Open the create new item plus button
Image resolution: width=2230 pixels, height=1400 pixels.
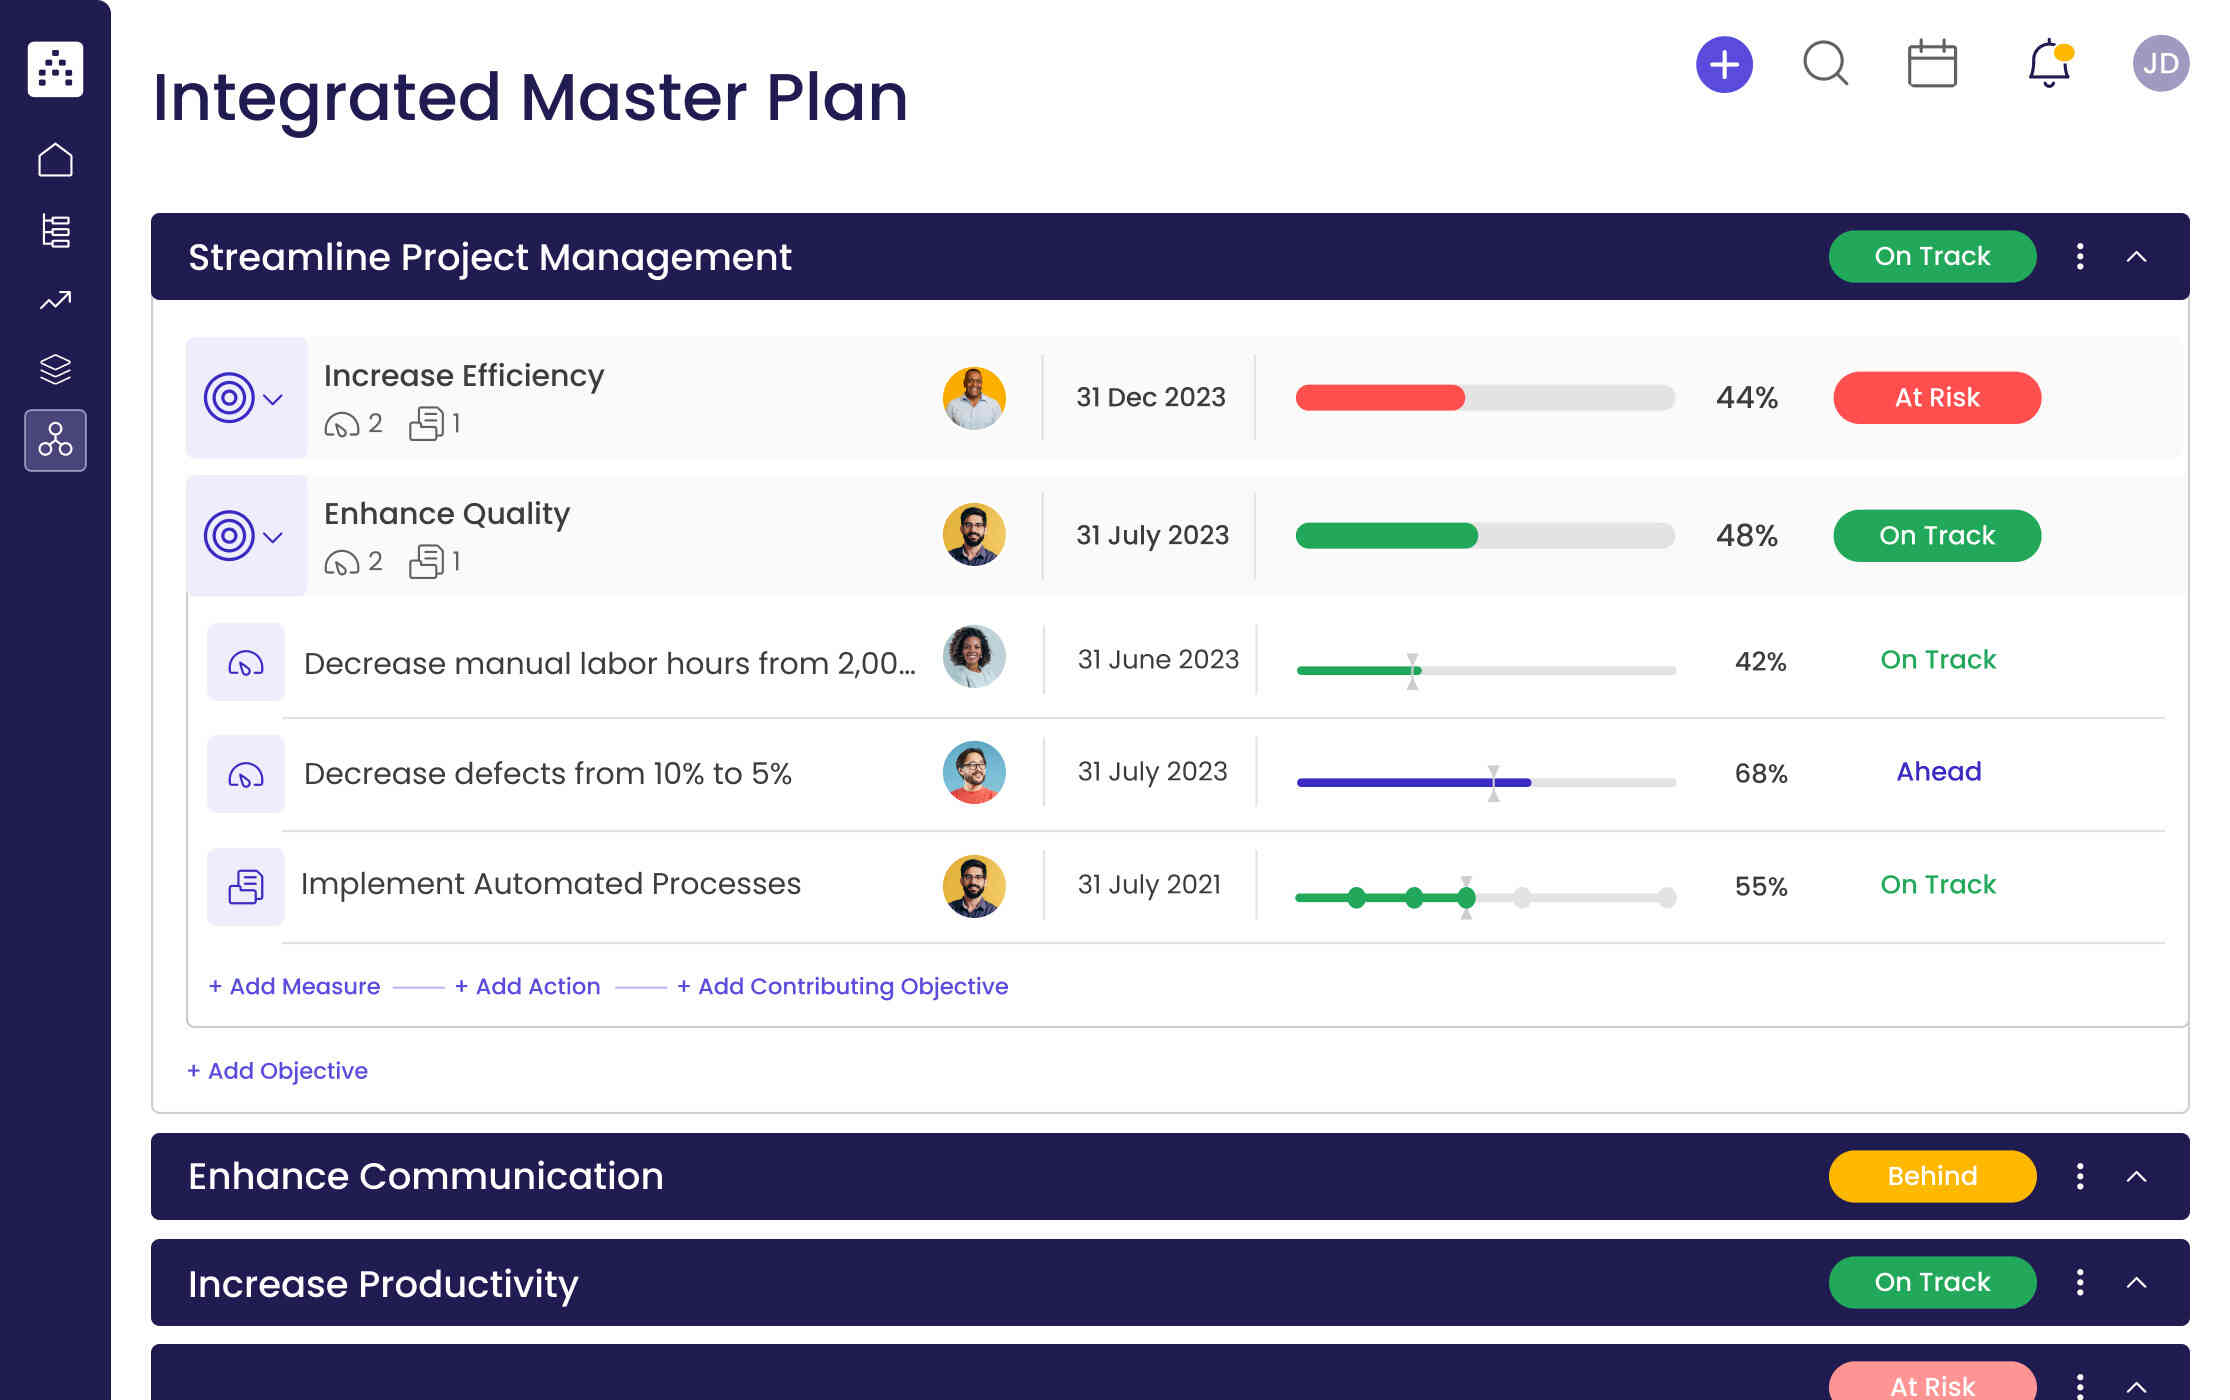[x=1724, y=63]
